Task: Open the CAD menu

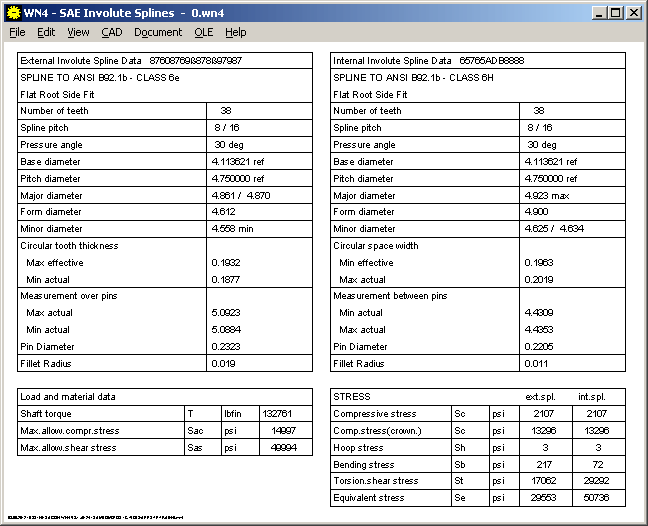Action: tap(111, 32)
